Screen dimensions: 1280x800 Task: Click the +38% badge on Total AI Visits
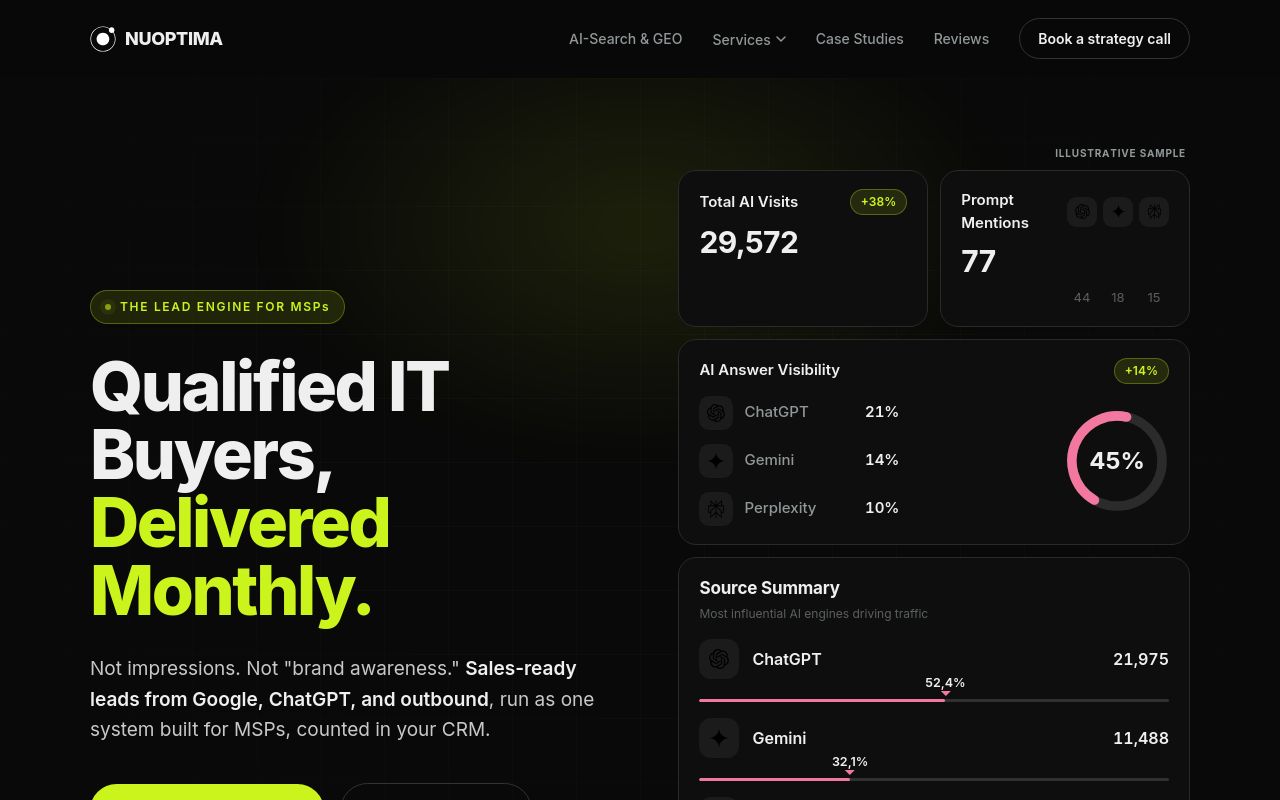coord(878,202)
